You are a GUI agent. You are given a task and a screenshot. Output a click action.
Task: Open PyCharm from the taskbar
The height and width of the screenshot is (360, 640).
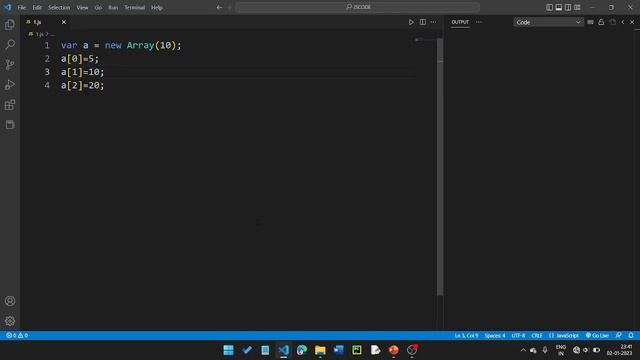click(x=357, y=350)
